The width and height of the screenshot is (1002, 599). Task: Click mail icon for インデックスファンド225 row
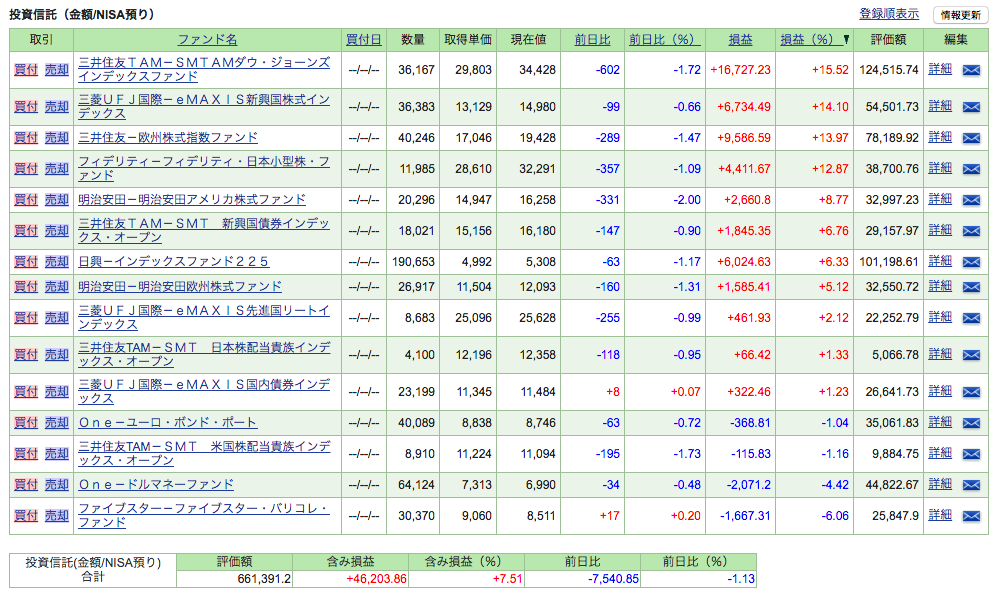(x=971, y=261)
